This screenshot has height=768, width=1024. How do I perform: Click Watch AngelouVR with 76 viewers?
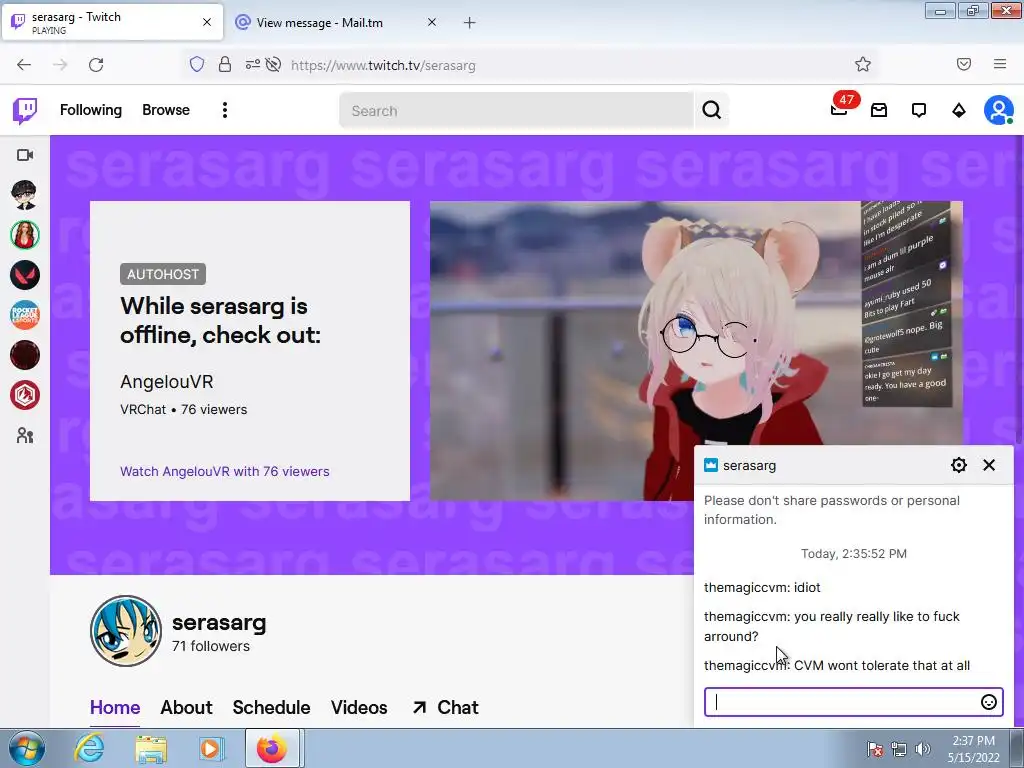pyautogui.click(x=225, y=472)
